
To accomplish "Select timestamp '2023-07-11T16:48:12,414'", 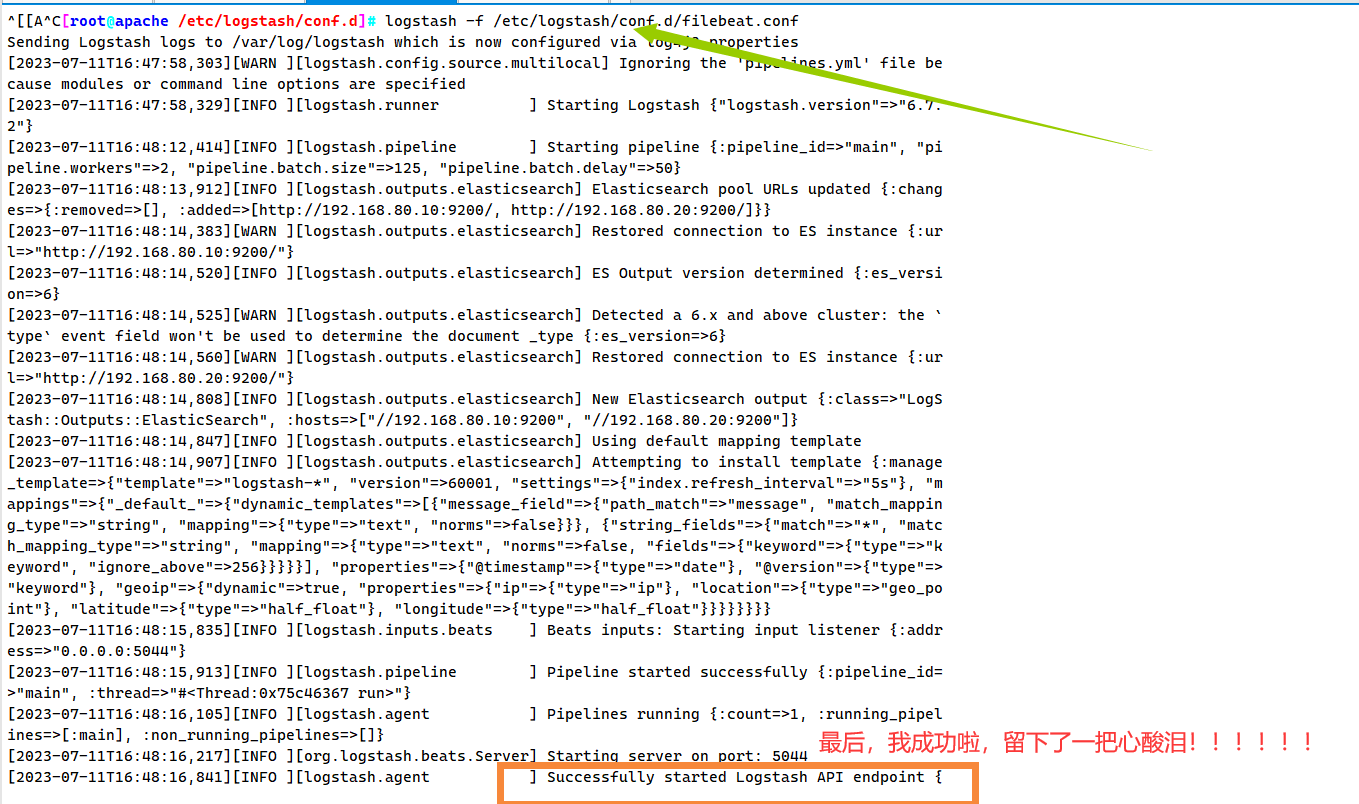I will (119, 147).
